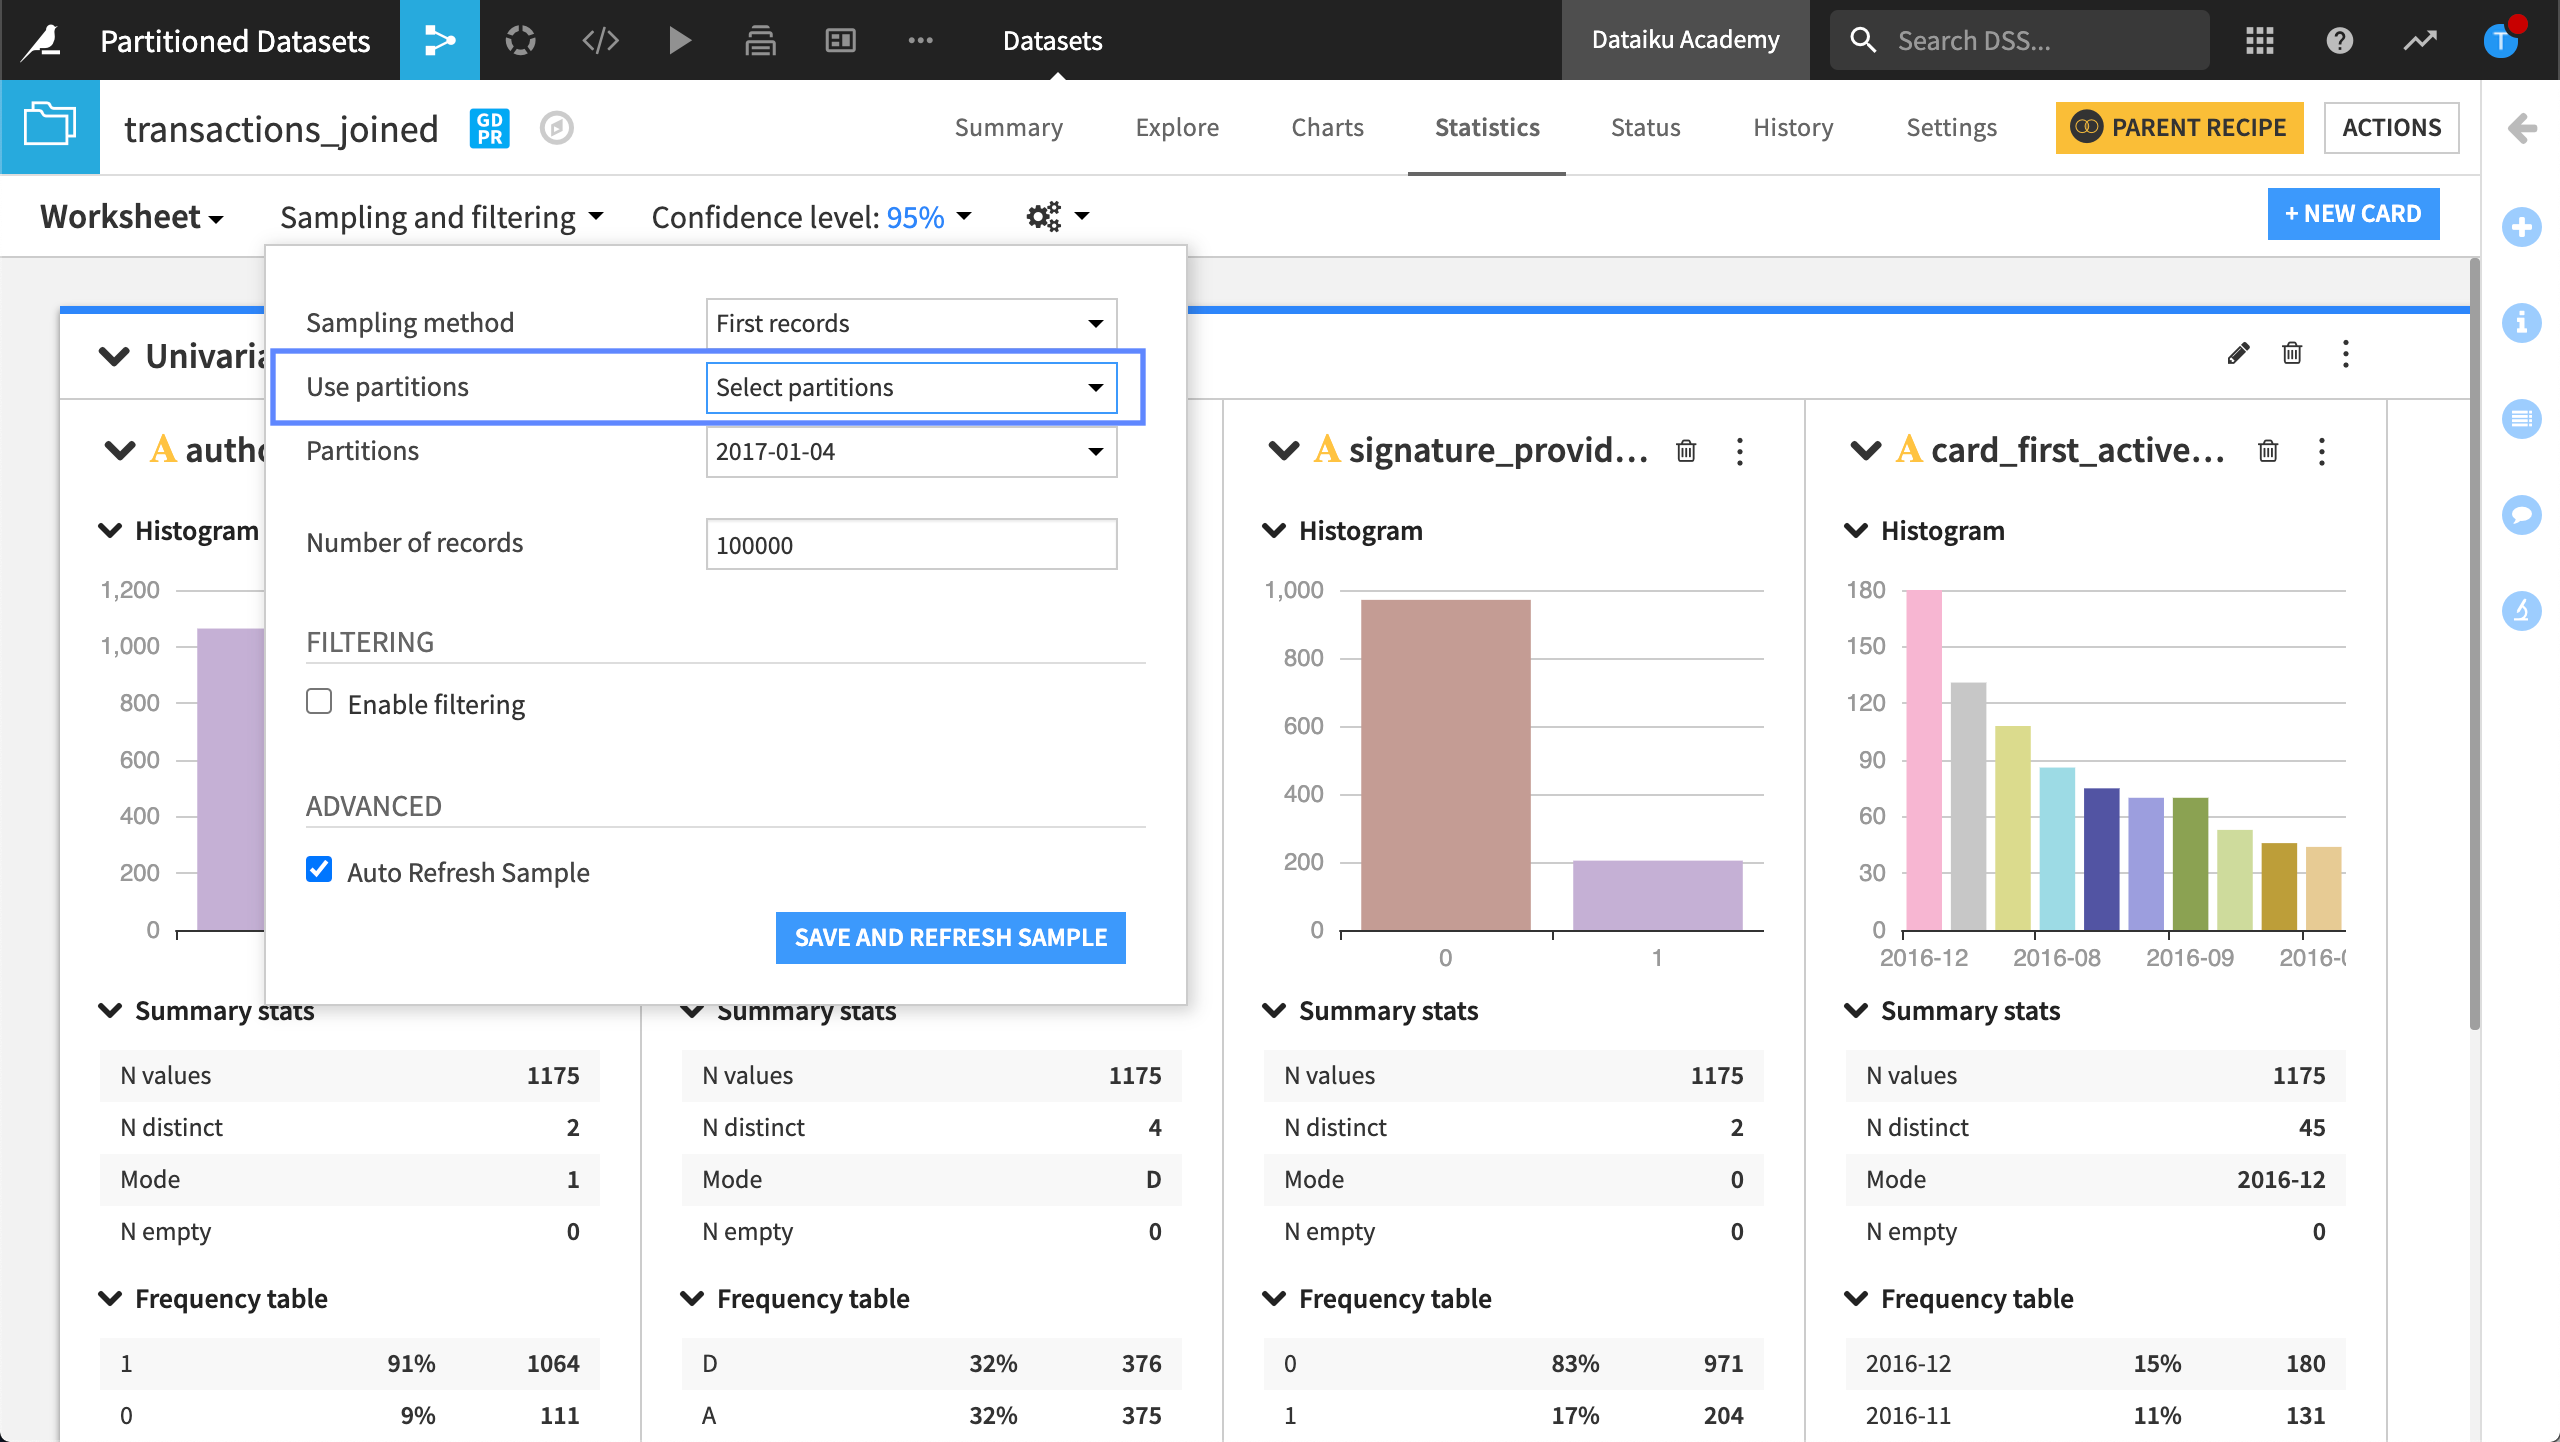This screenshot has height=1442, width=2560.
Task: Click the Number of records field
Action: pos(910,545)
